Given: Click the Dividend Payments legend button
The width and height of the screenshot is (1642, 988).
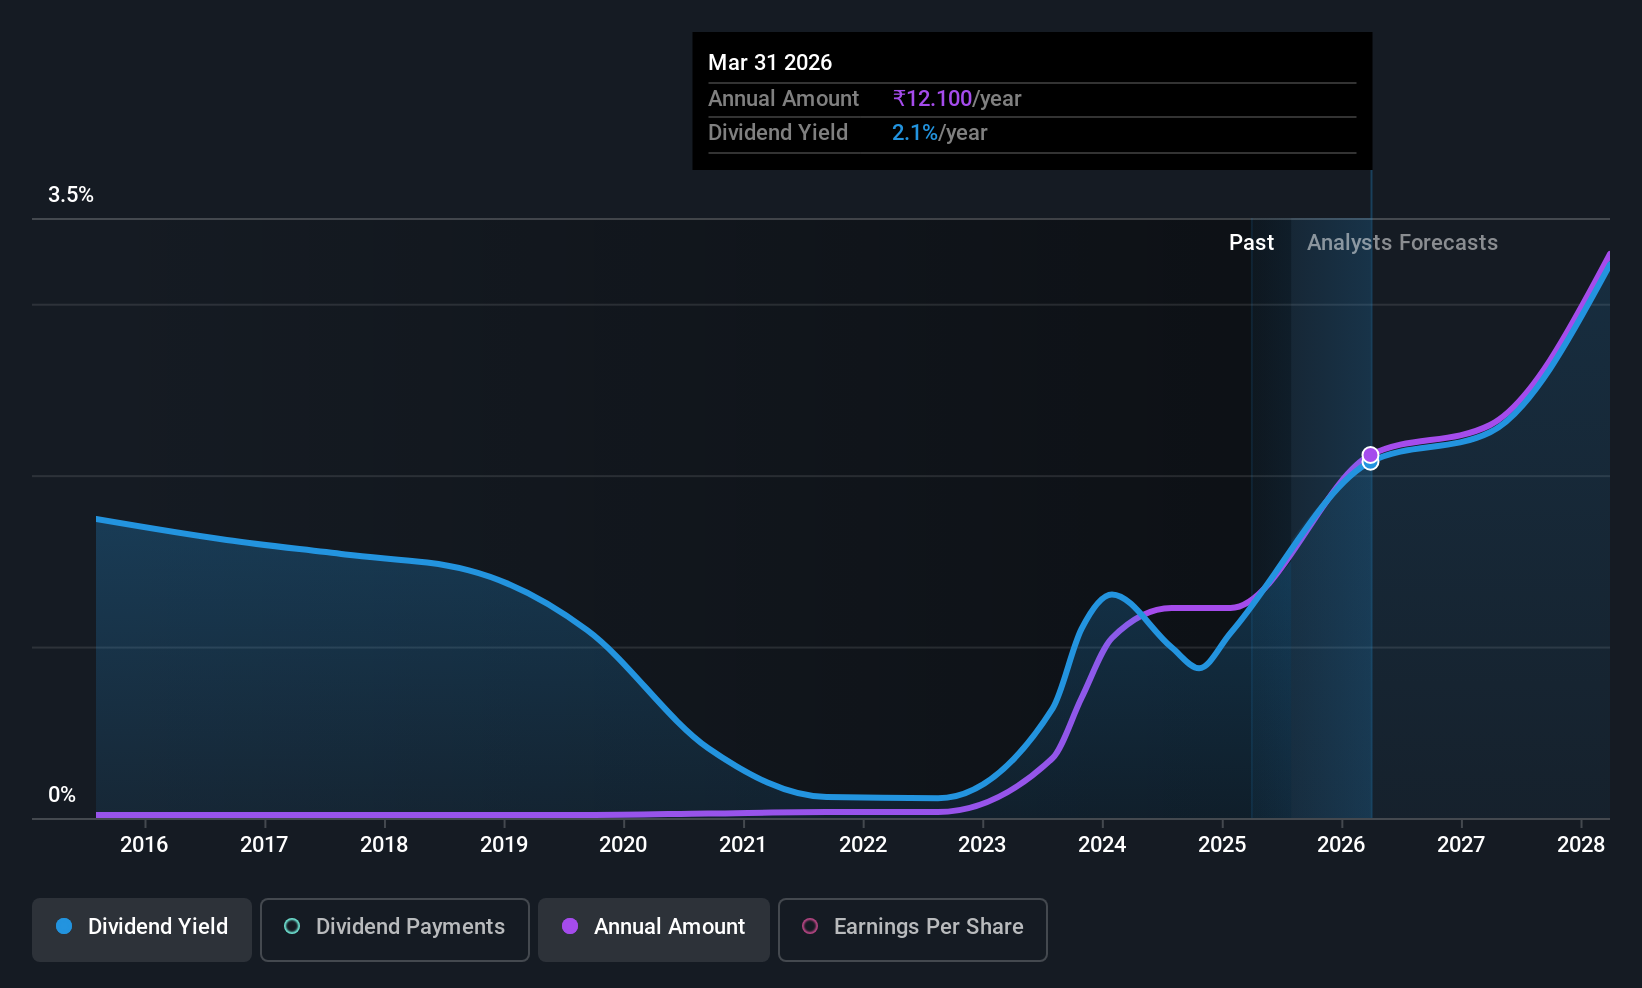Looking at the screenshot, I should pos(394,929).
